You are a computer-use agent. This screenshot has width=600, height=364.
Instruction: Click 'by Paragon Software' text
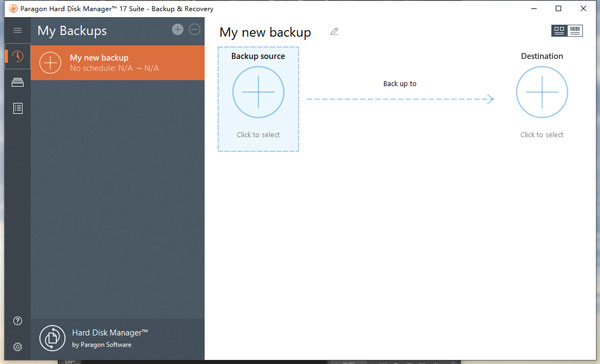click(x=101, y=345)
